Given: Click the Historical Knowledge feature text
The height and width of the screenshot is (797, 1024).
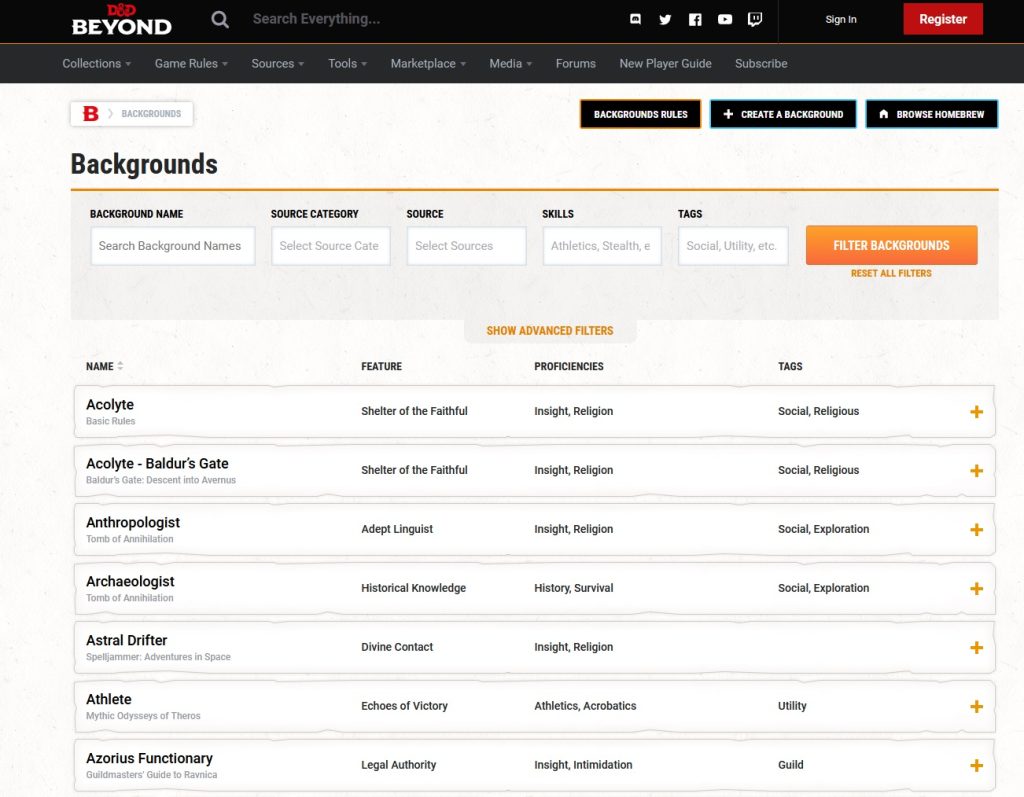Looking at the screenshot, I should pos(413,588).
